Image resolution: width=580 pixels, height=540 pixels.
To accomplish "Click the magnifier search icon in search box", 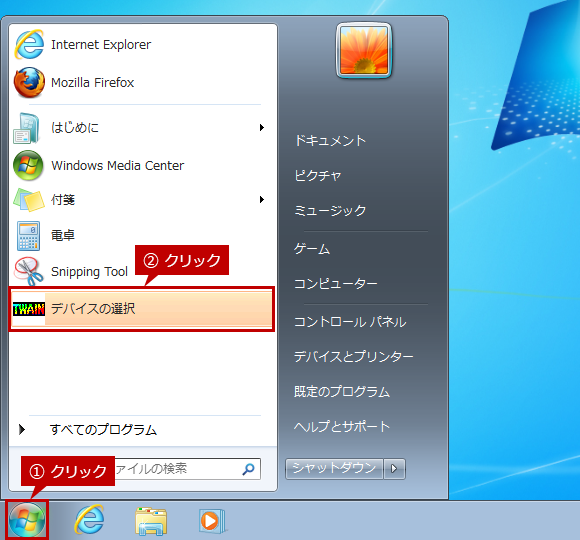I will (x=248, y=469).
